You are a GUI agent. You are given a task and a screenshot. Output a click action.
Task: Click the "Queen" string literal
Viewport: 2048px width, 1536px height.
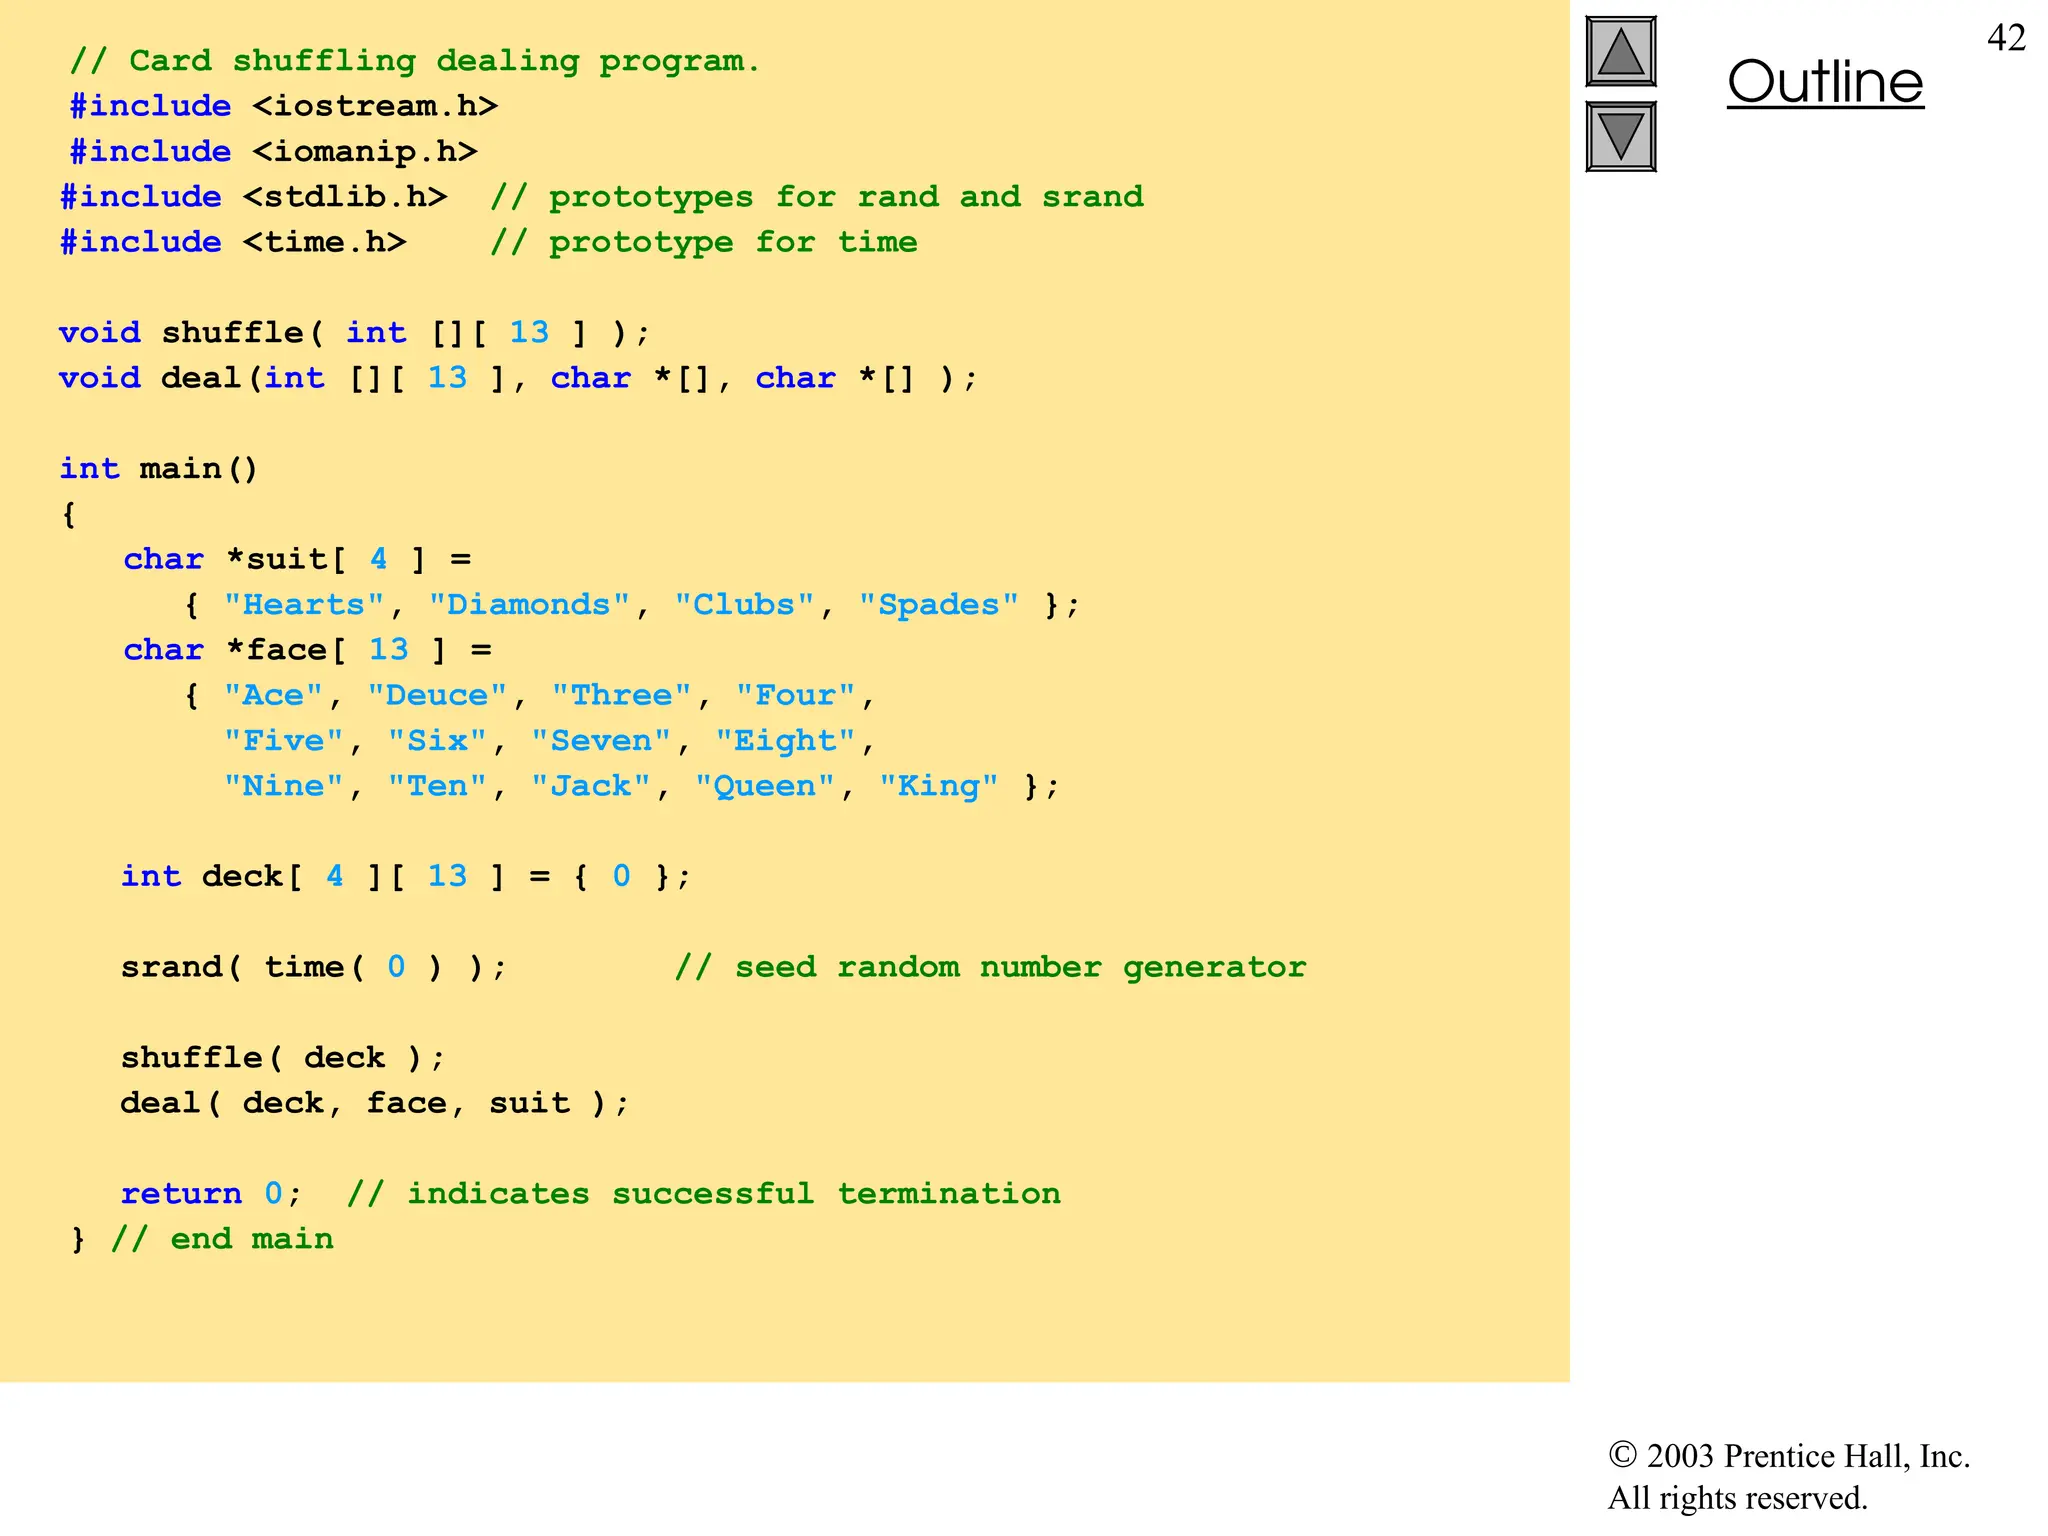click(765, 786)
